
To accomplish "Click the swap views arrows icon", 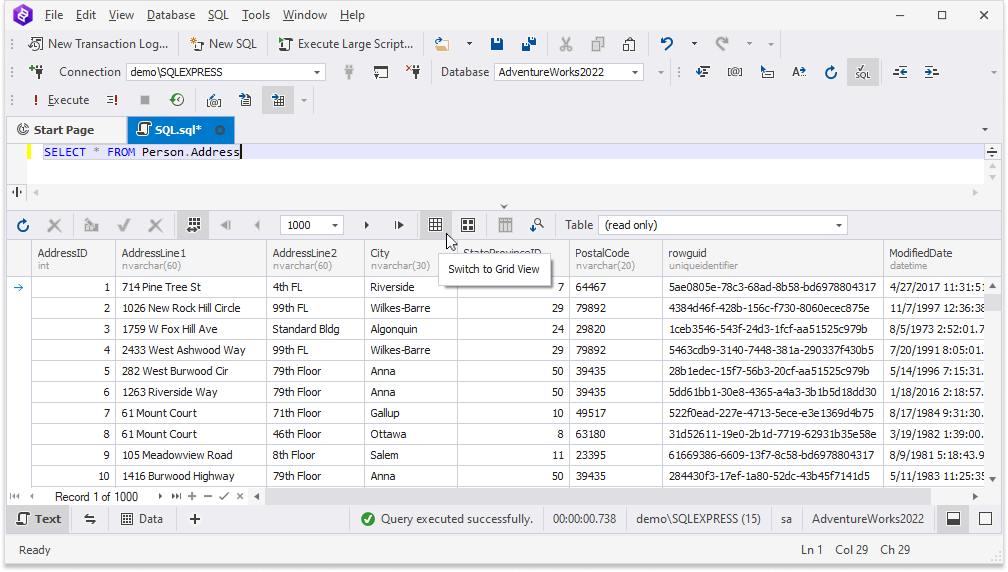I will (90, 519).
